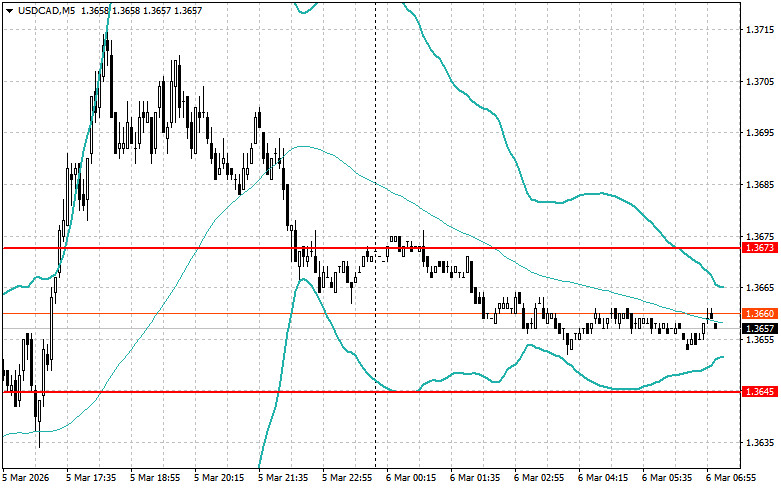The image size is (781, 489).
Task: Select the 1.3635 price scale value
Action: click(760, 443)
